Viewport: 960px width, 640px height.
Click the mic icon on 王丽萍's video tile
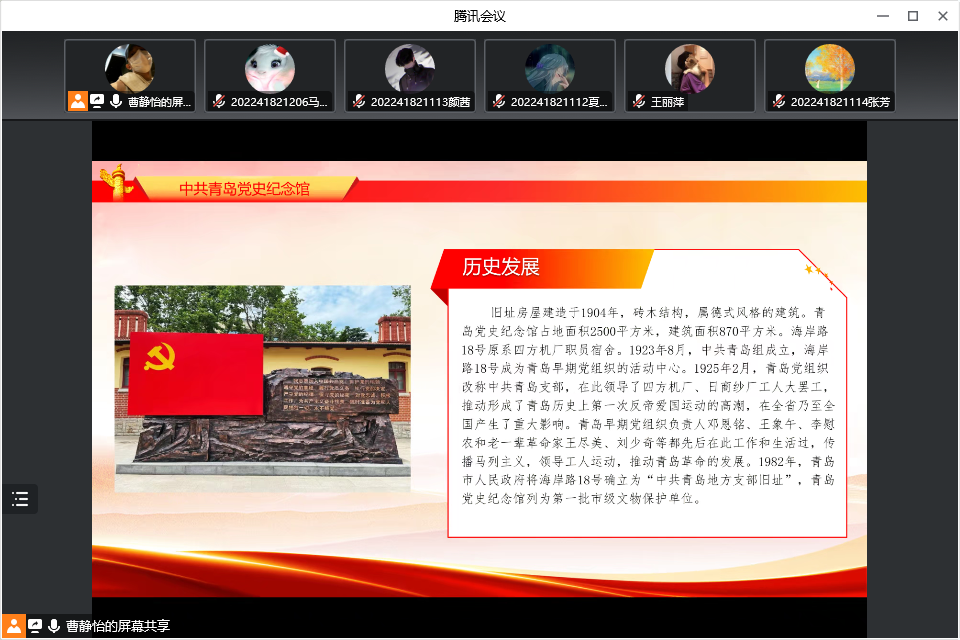[637, 102]
